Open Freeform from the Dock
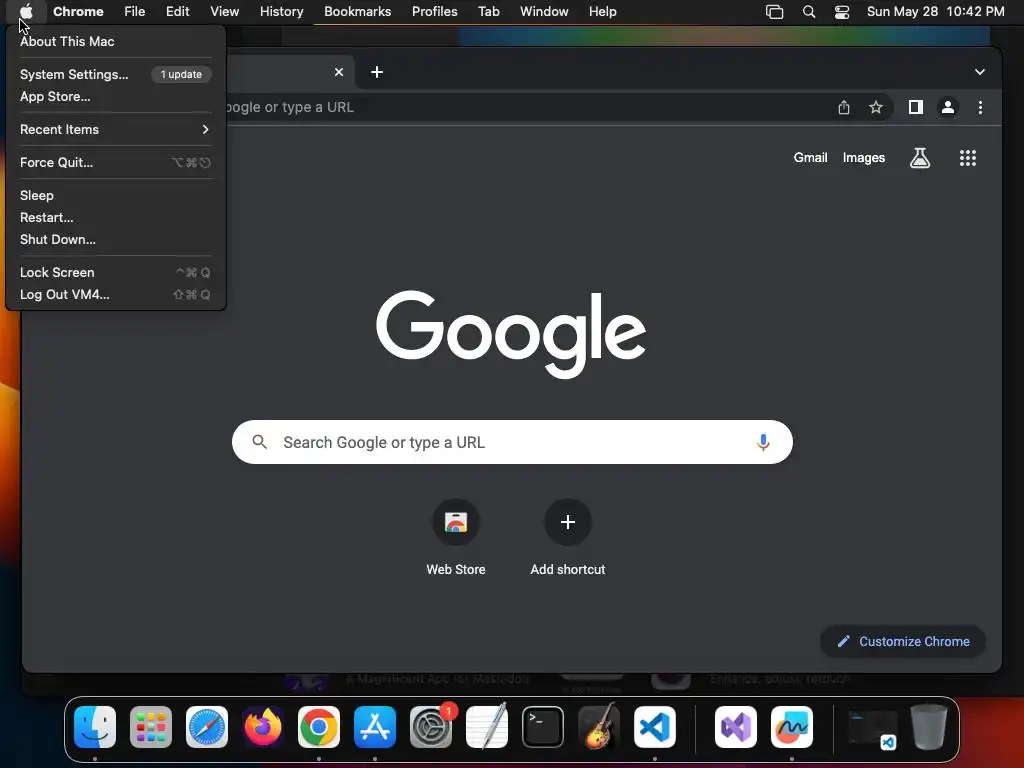The width and height of the screenshot is (1024, 768). click(792, 727)
